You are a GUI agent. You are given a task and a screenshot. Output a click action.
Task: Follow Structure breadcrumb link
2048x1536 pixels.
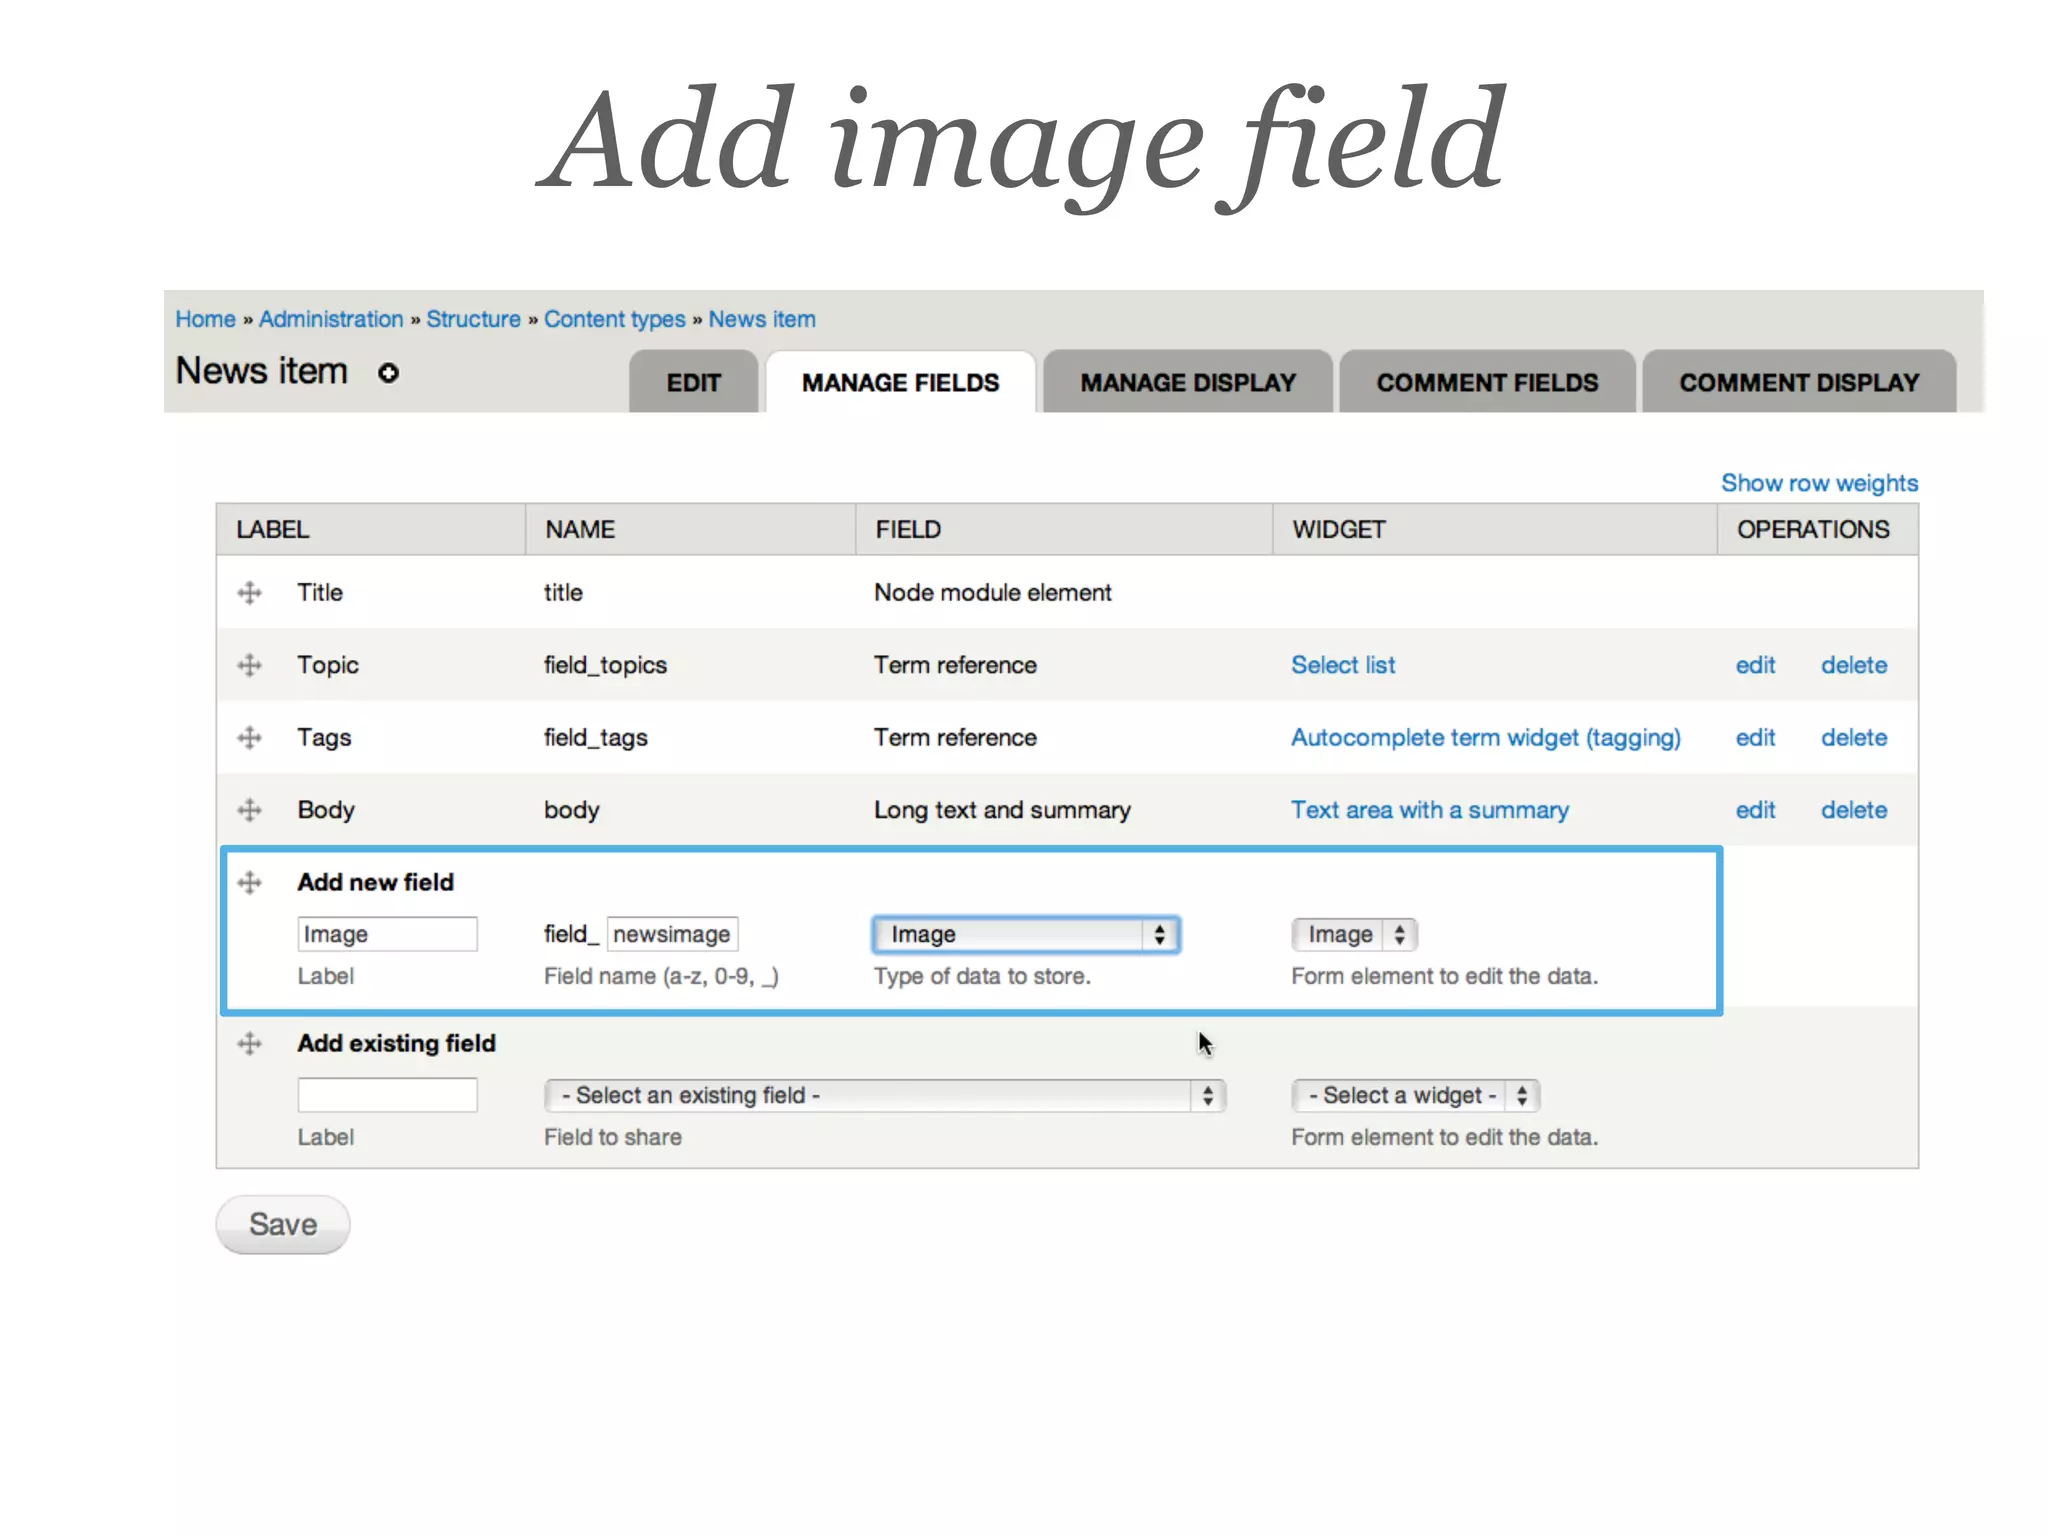473,319
